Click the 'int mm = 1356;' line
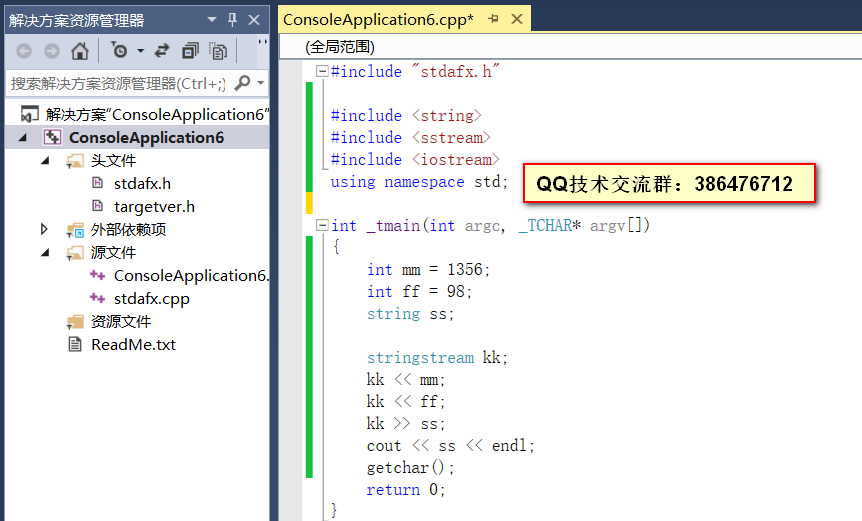The height and width of the screenshot is (521, 862). tap(428, 269)
